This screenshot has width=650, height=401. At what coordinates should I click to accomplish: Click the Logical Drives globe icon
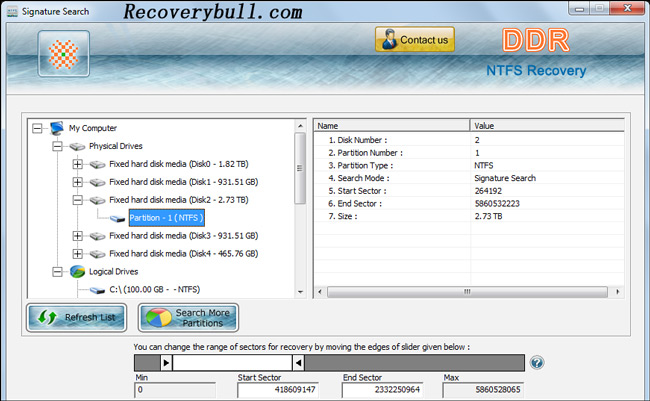(x=77, y=272)
